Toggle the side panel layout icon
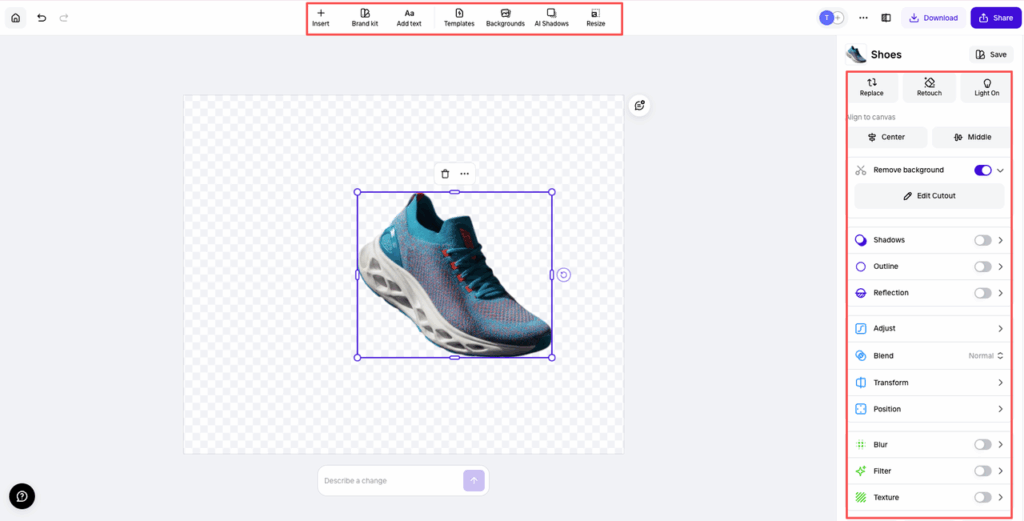The image size is (1024, 521). 886,18
